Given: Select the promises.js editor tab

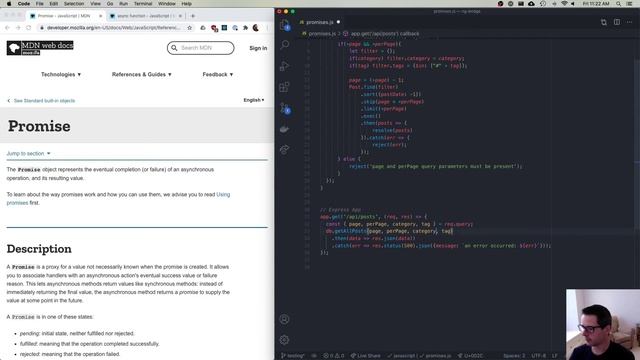Looking at the screenshot, I should (x=320, y=22).
